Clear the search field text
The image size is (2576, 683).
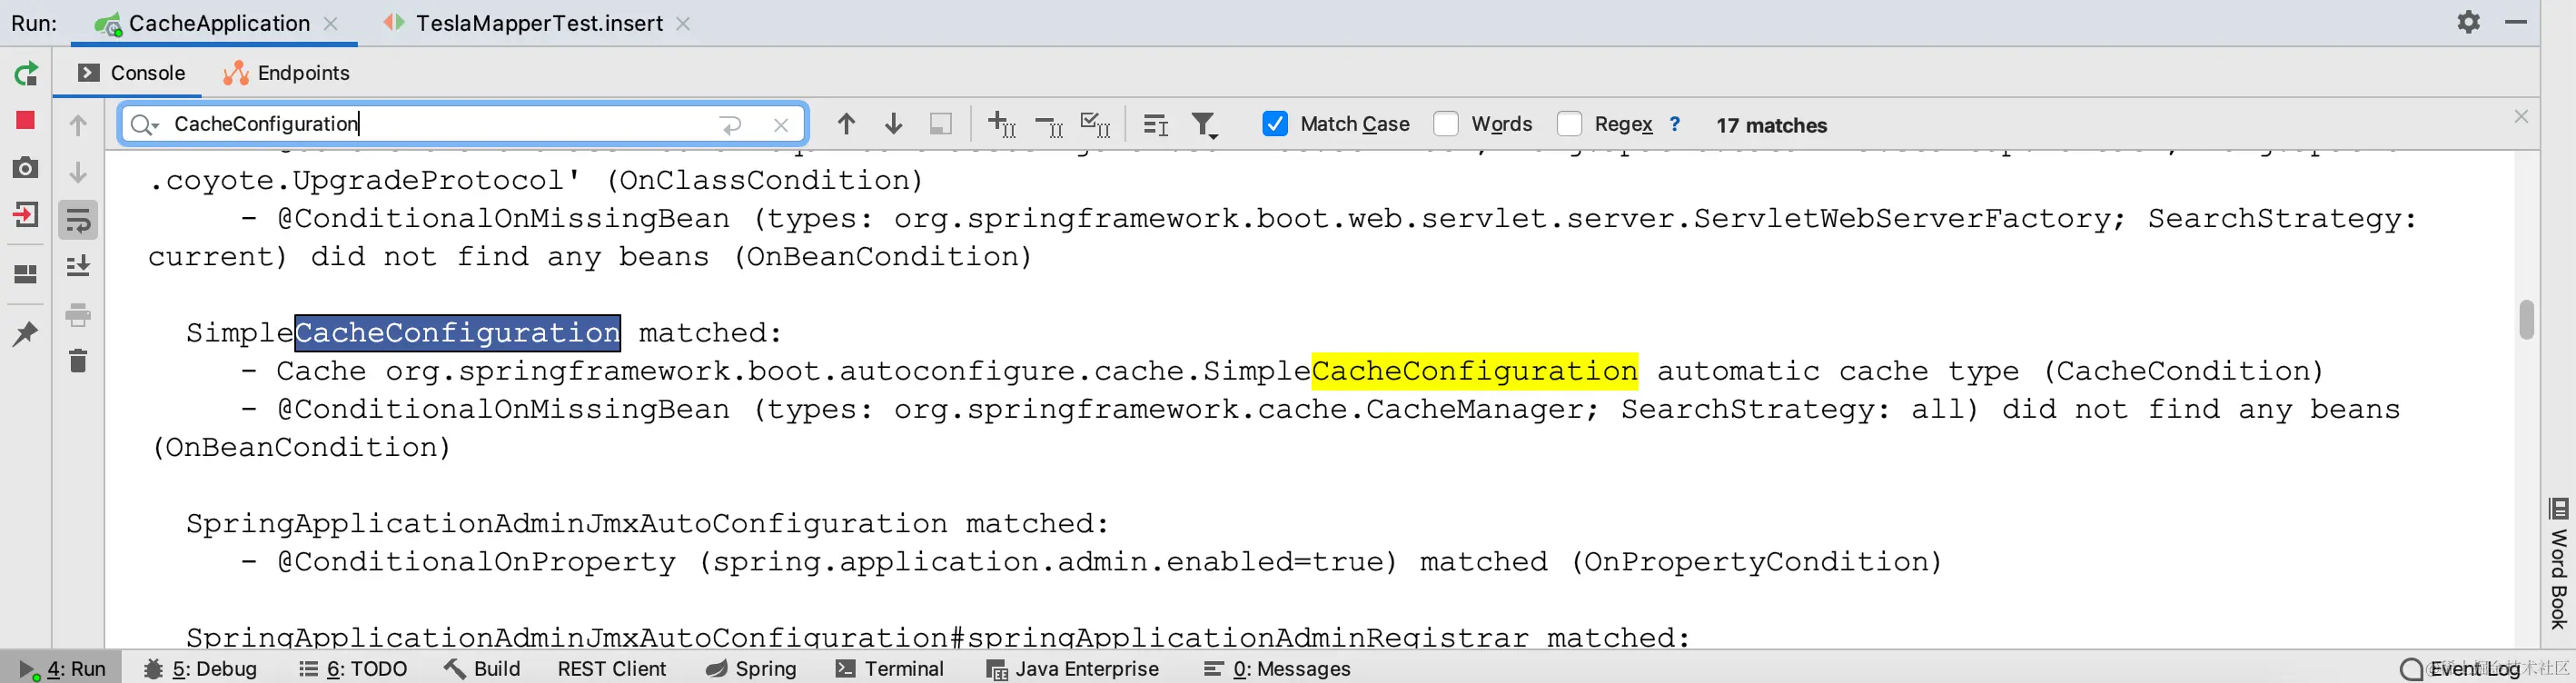tap(781, 125)
